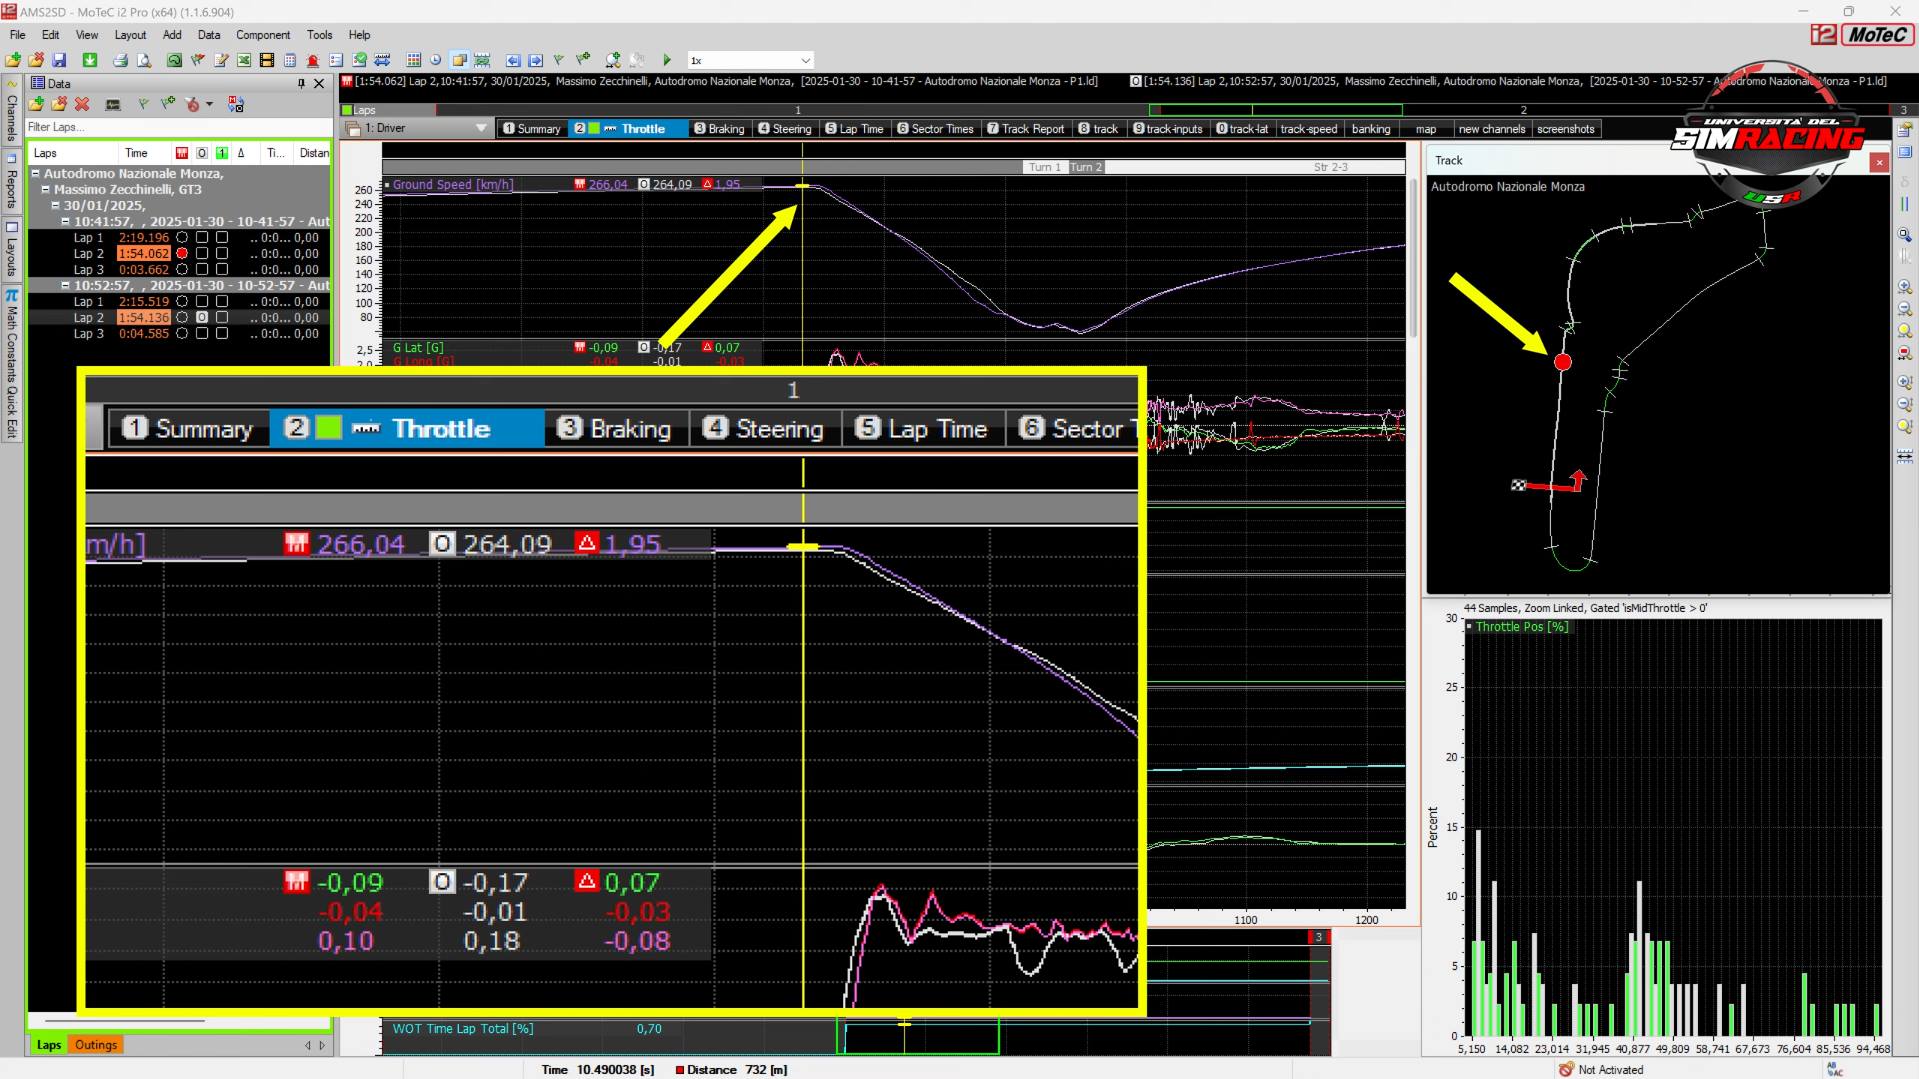Click the left arrow navigation icon in toolbar
1919x1079 pixels.
tap(513, 60)
